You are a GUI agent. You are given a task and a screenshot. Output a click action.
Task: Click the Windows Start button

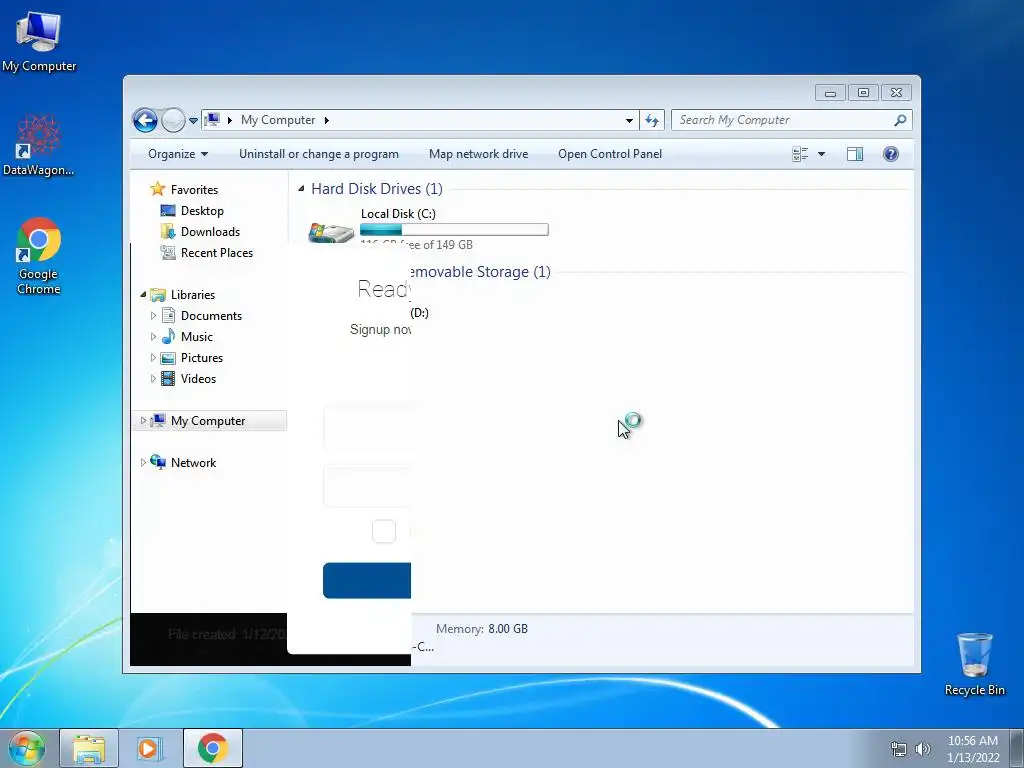(25, 748)
